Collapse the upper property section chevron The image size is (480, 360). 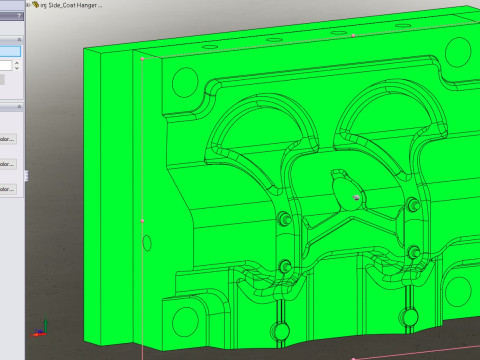coord(19,39)
